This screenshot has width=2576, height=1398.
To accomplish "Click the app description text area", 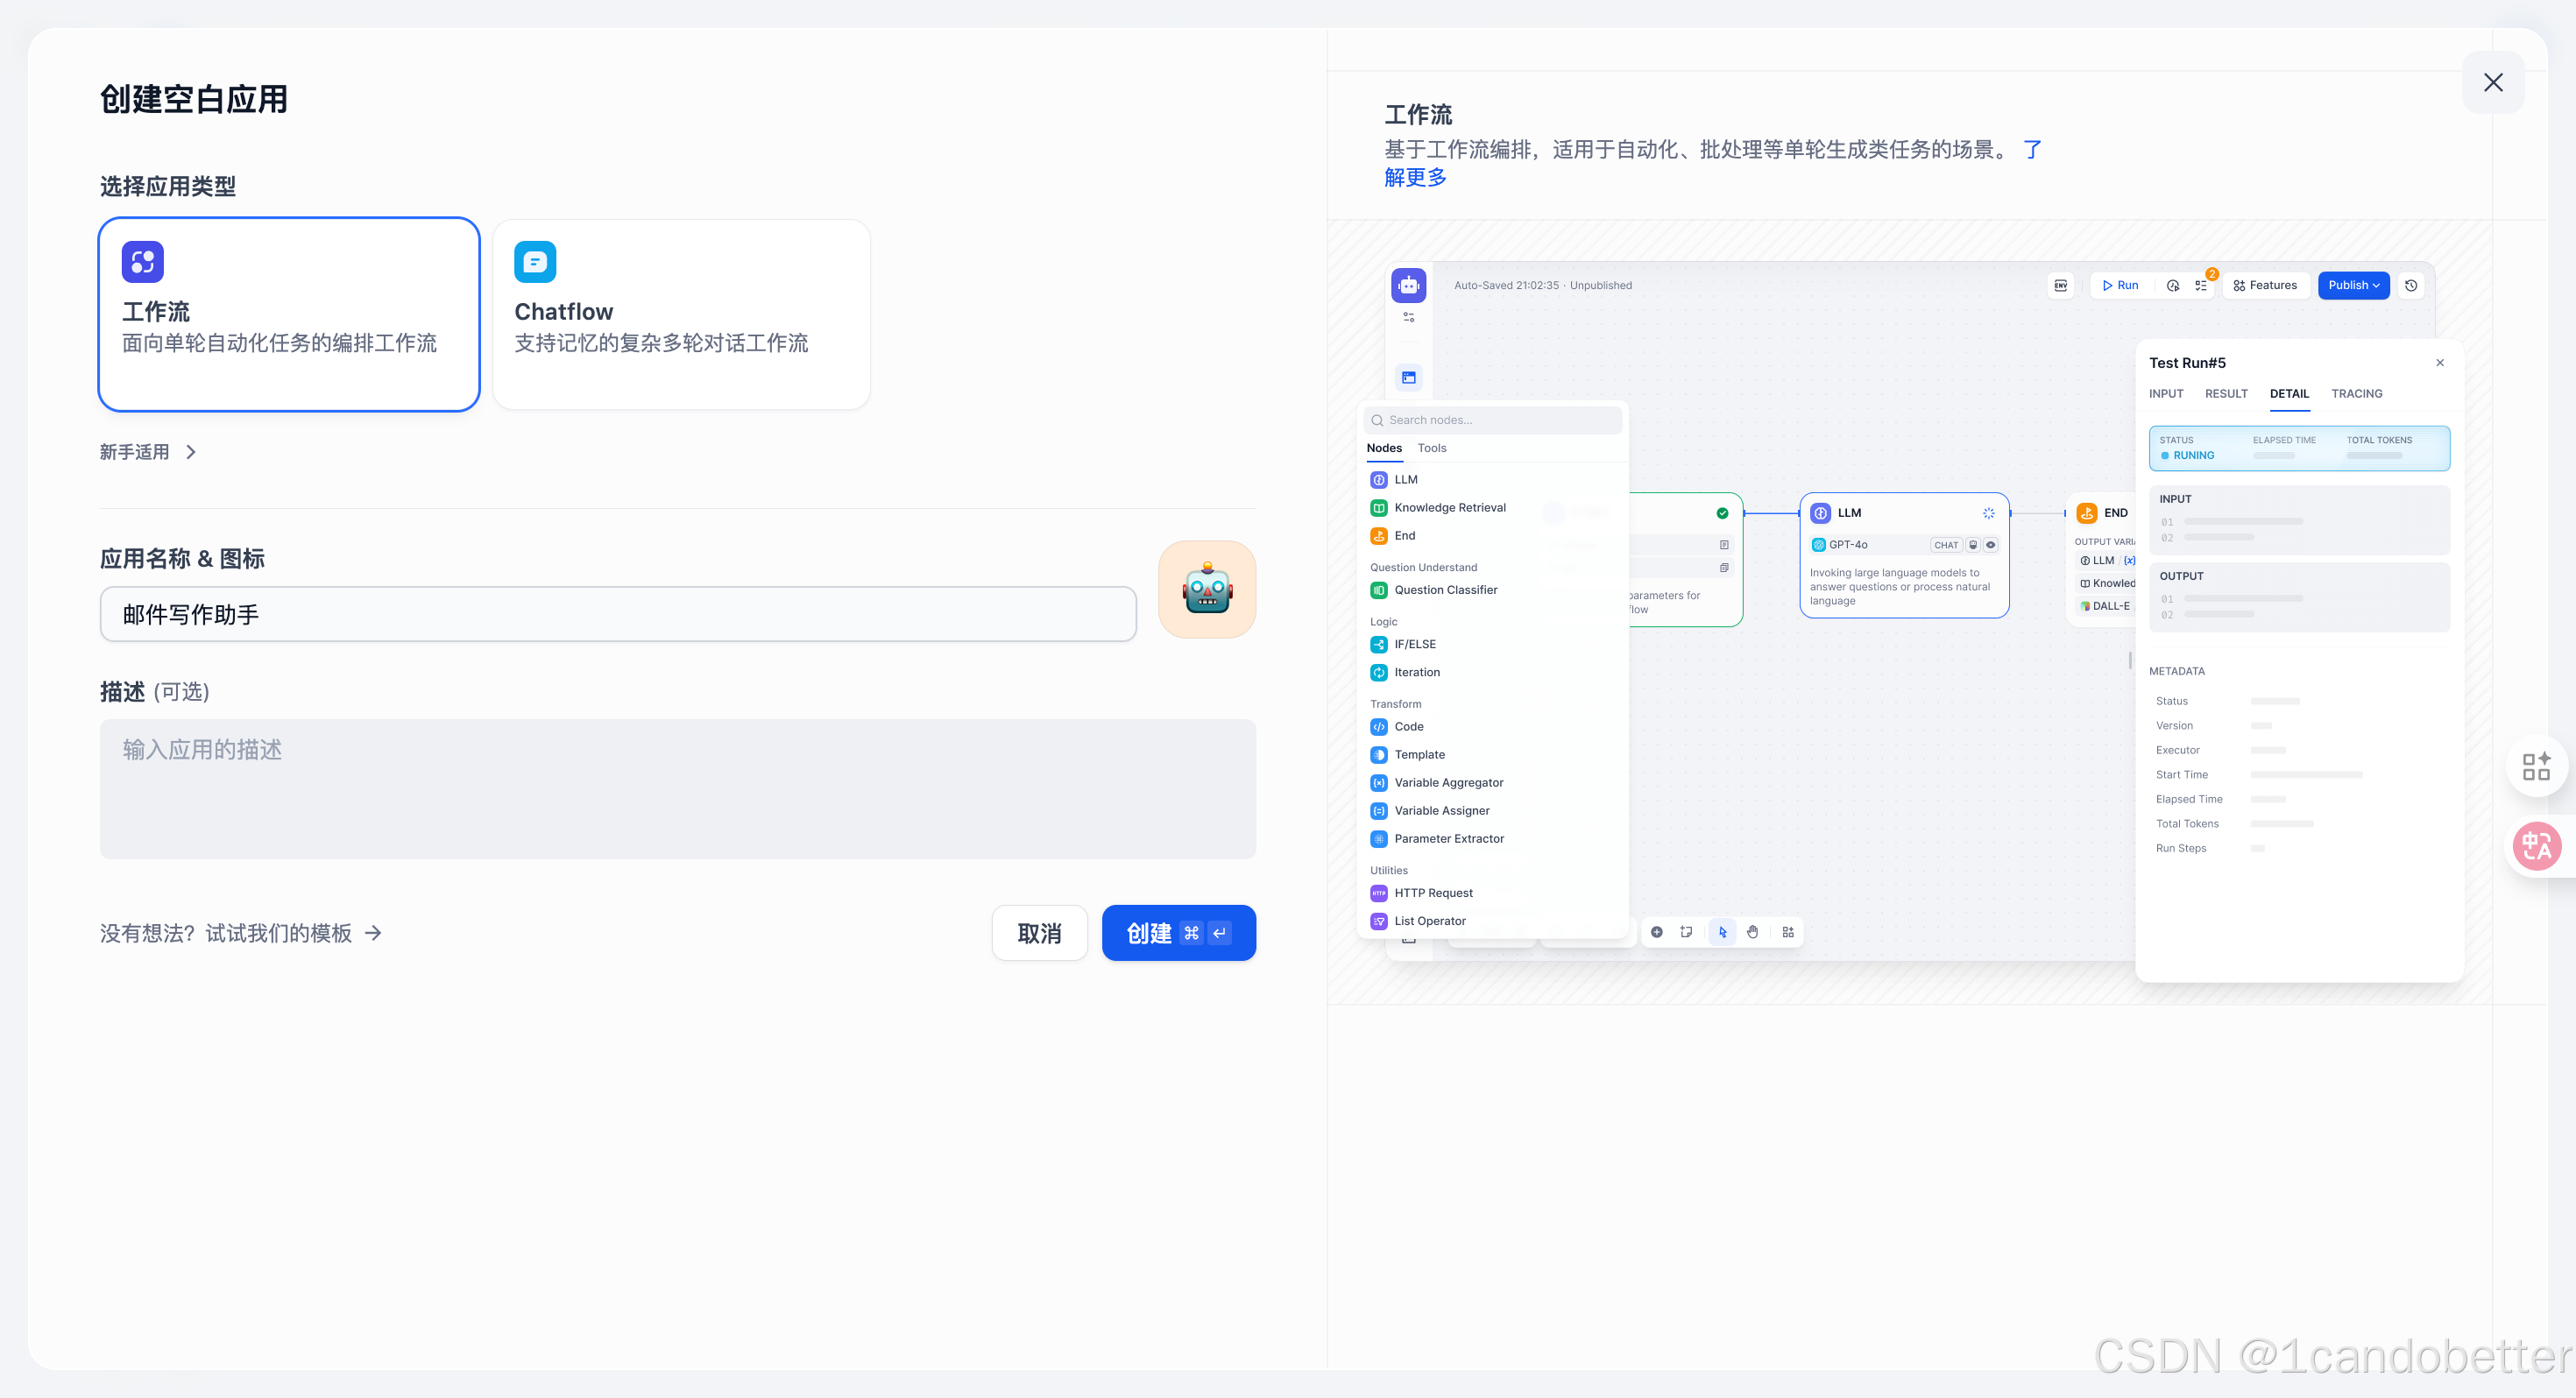I will (x=677, y=788).
